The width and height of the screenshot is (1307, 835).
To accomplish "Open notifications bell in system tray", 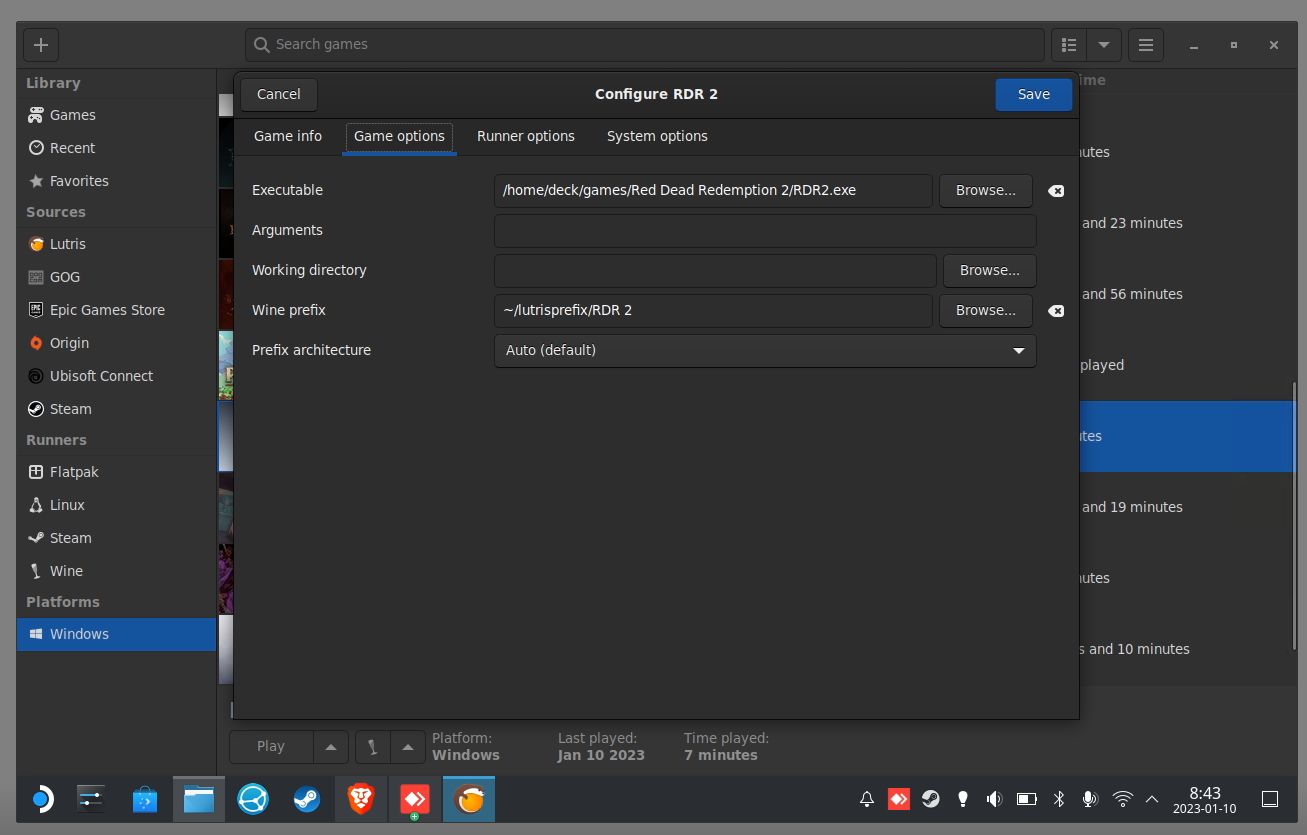I will click(867, 799).
